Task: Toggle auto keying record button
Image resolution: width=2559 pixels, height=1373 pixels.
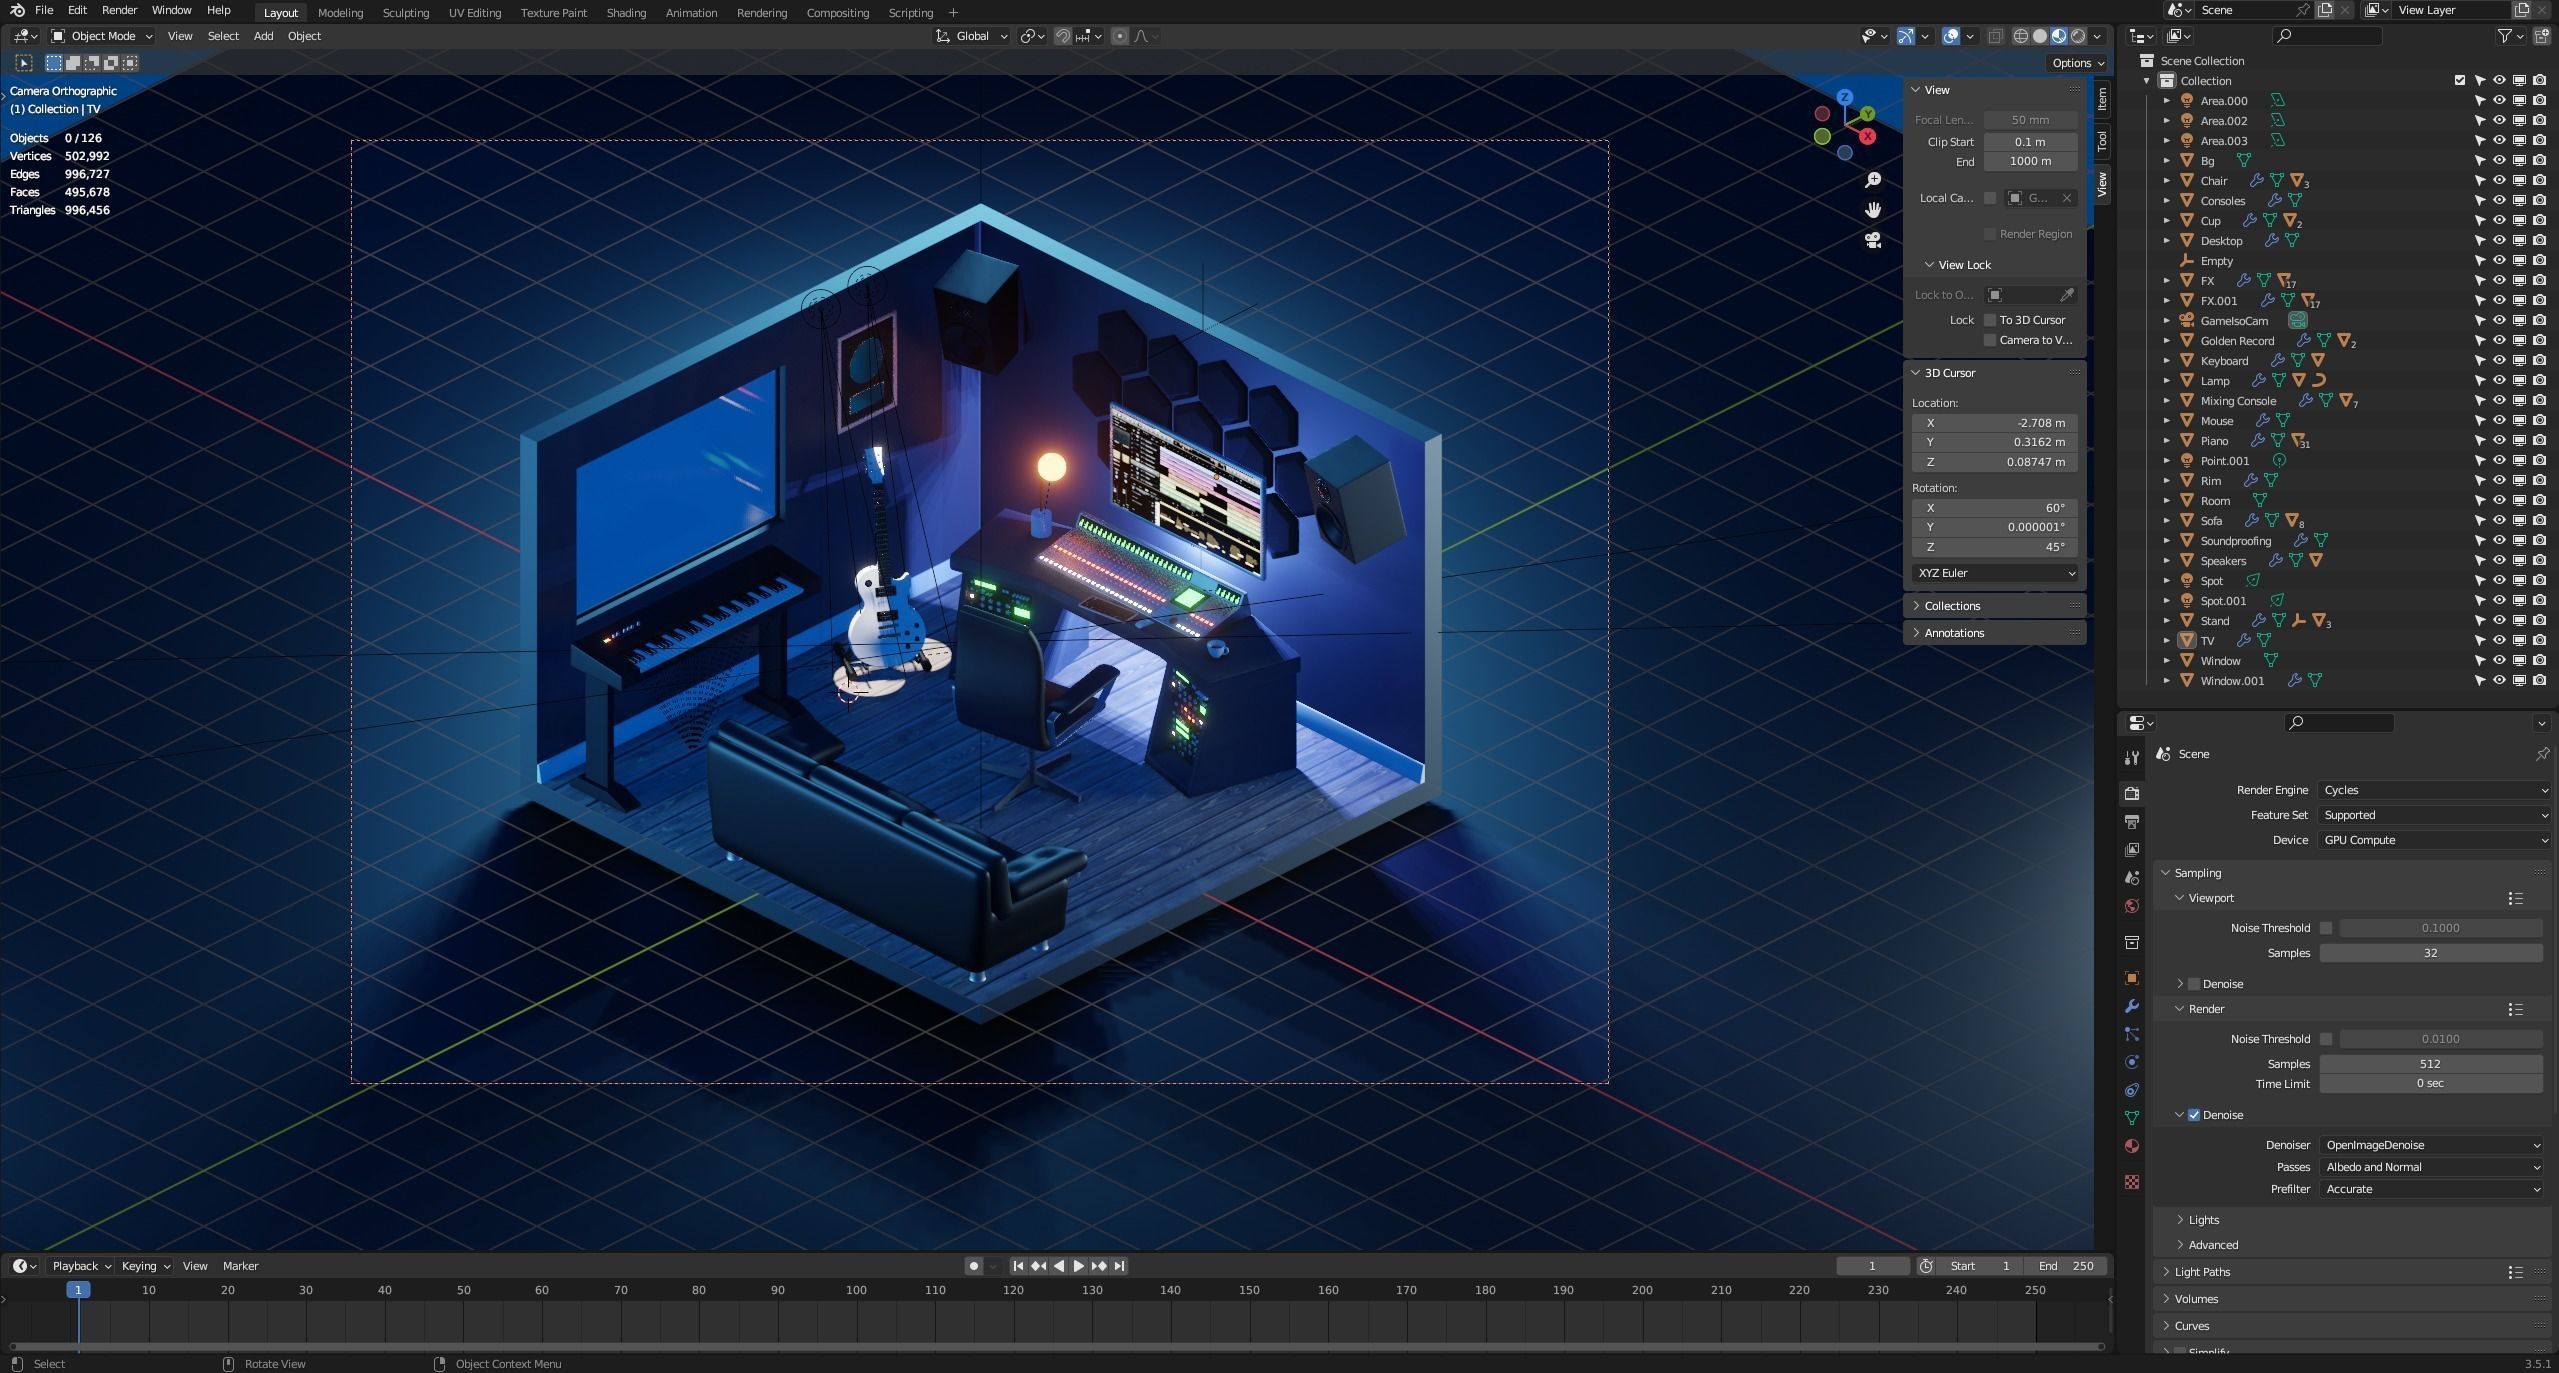Action: (x=974, y=1266)
